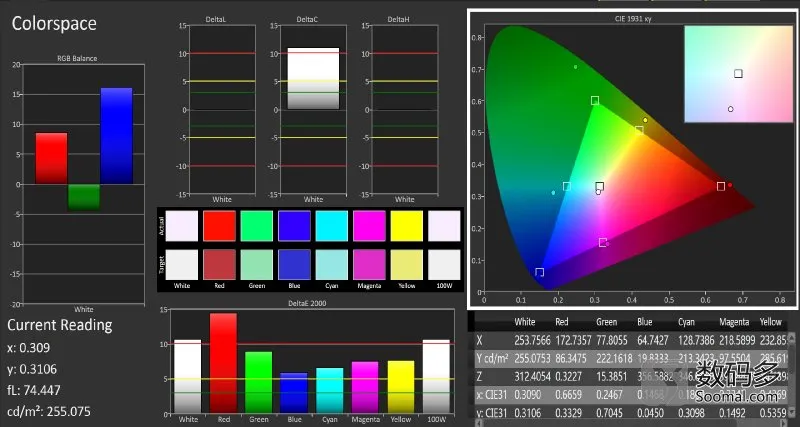The image size is (800, 427).
Task: Click table cell '77.8055'
Action: 611,340
